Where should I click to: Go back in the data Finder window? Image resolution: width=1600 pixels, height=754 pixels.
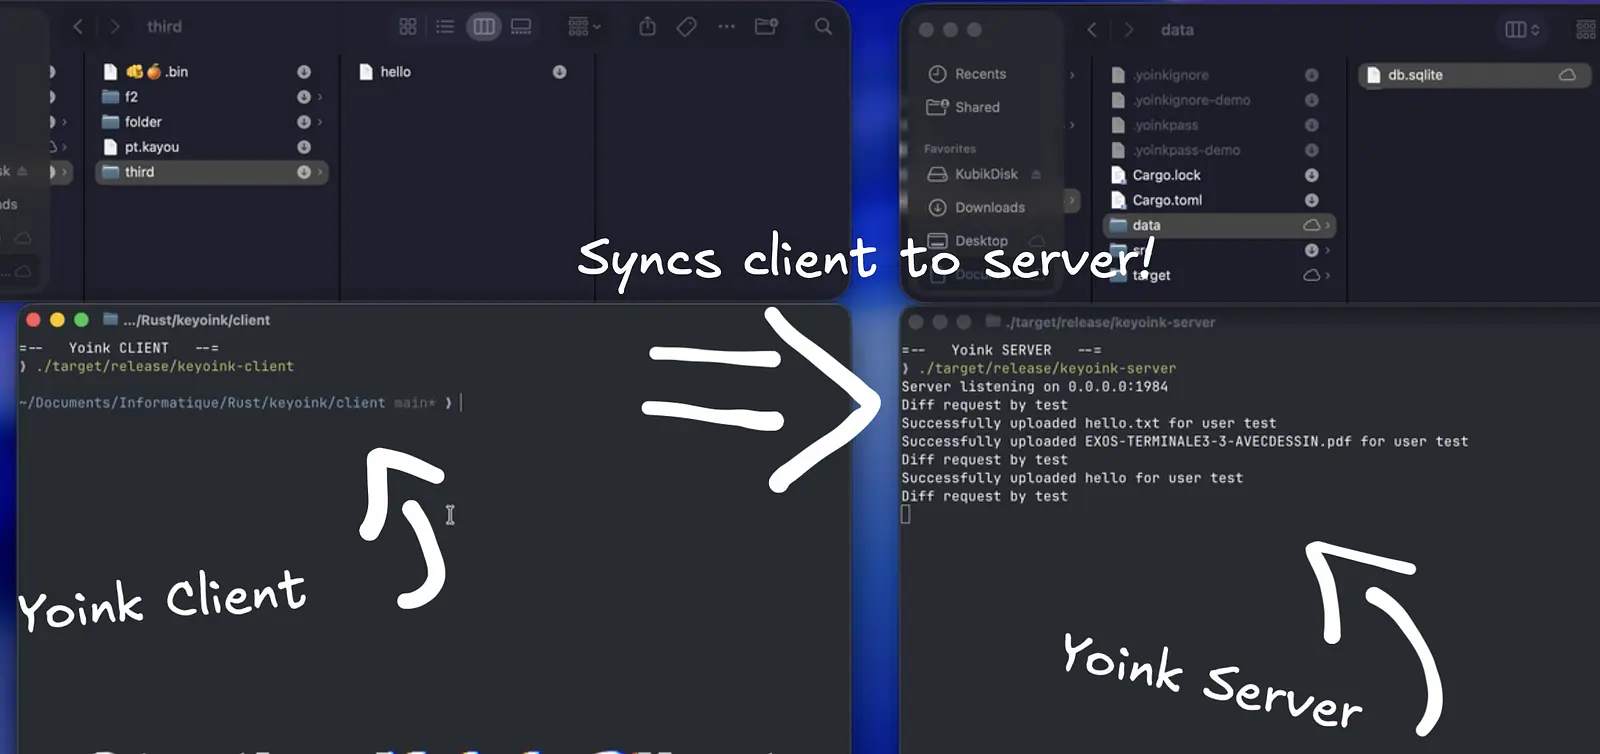[1092, 30]
